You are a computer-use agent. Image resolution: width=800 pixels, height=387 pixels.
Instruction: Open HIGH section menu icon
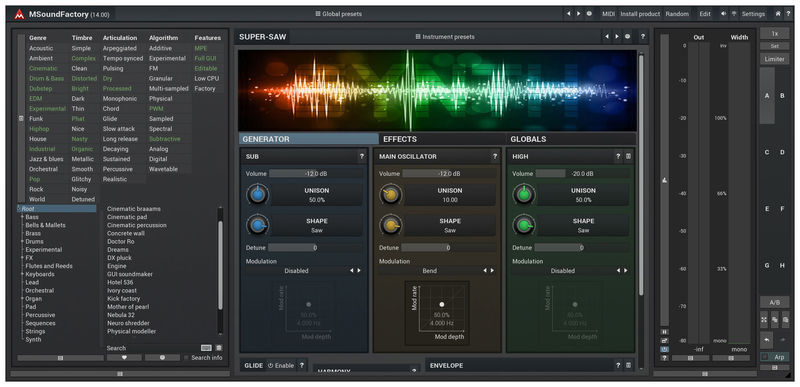coord(628,157)
